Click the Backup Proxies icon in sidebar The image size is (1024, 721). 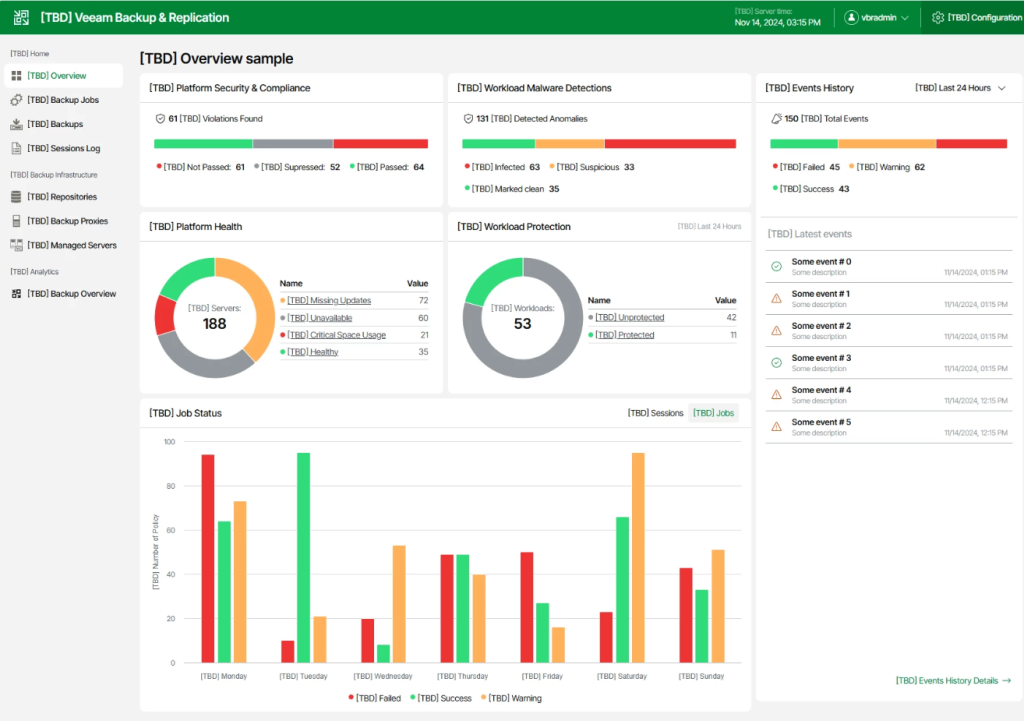16,221
